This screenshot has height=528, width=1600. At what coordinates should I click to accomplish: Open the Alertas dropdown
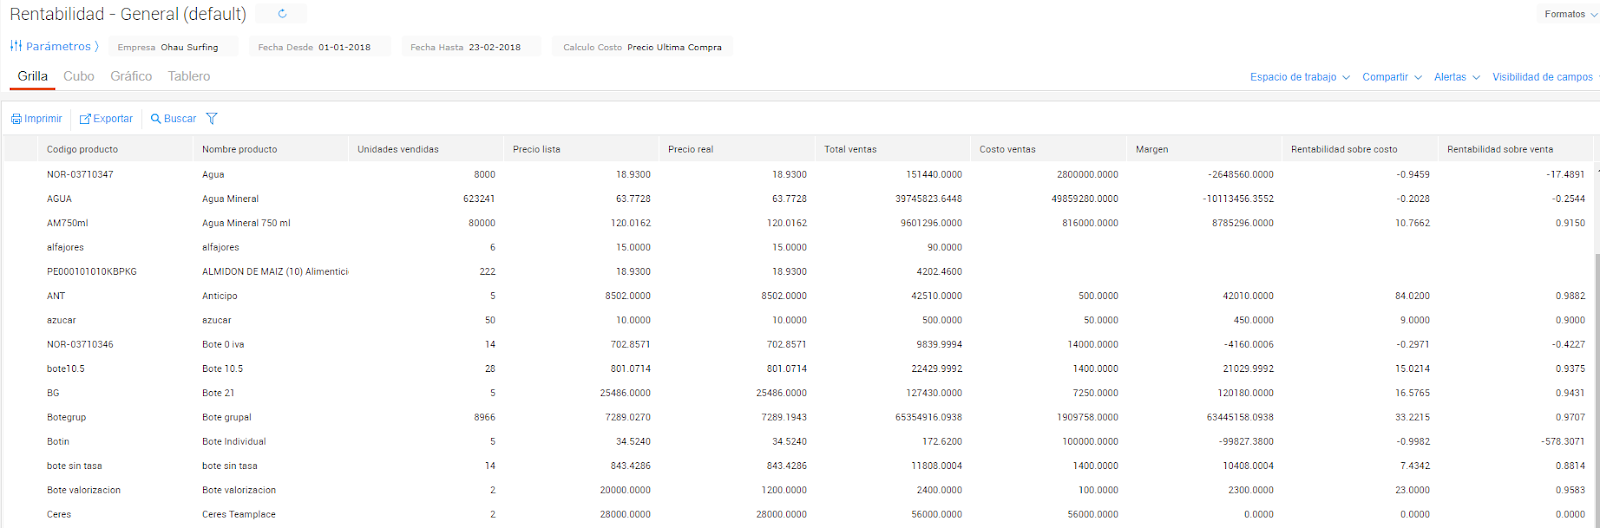(x=1456, y=77)
